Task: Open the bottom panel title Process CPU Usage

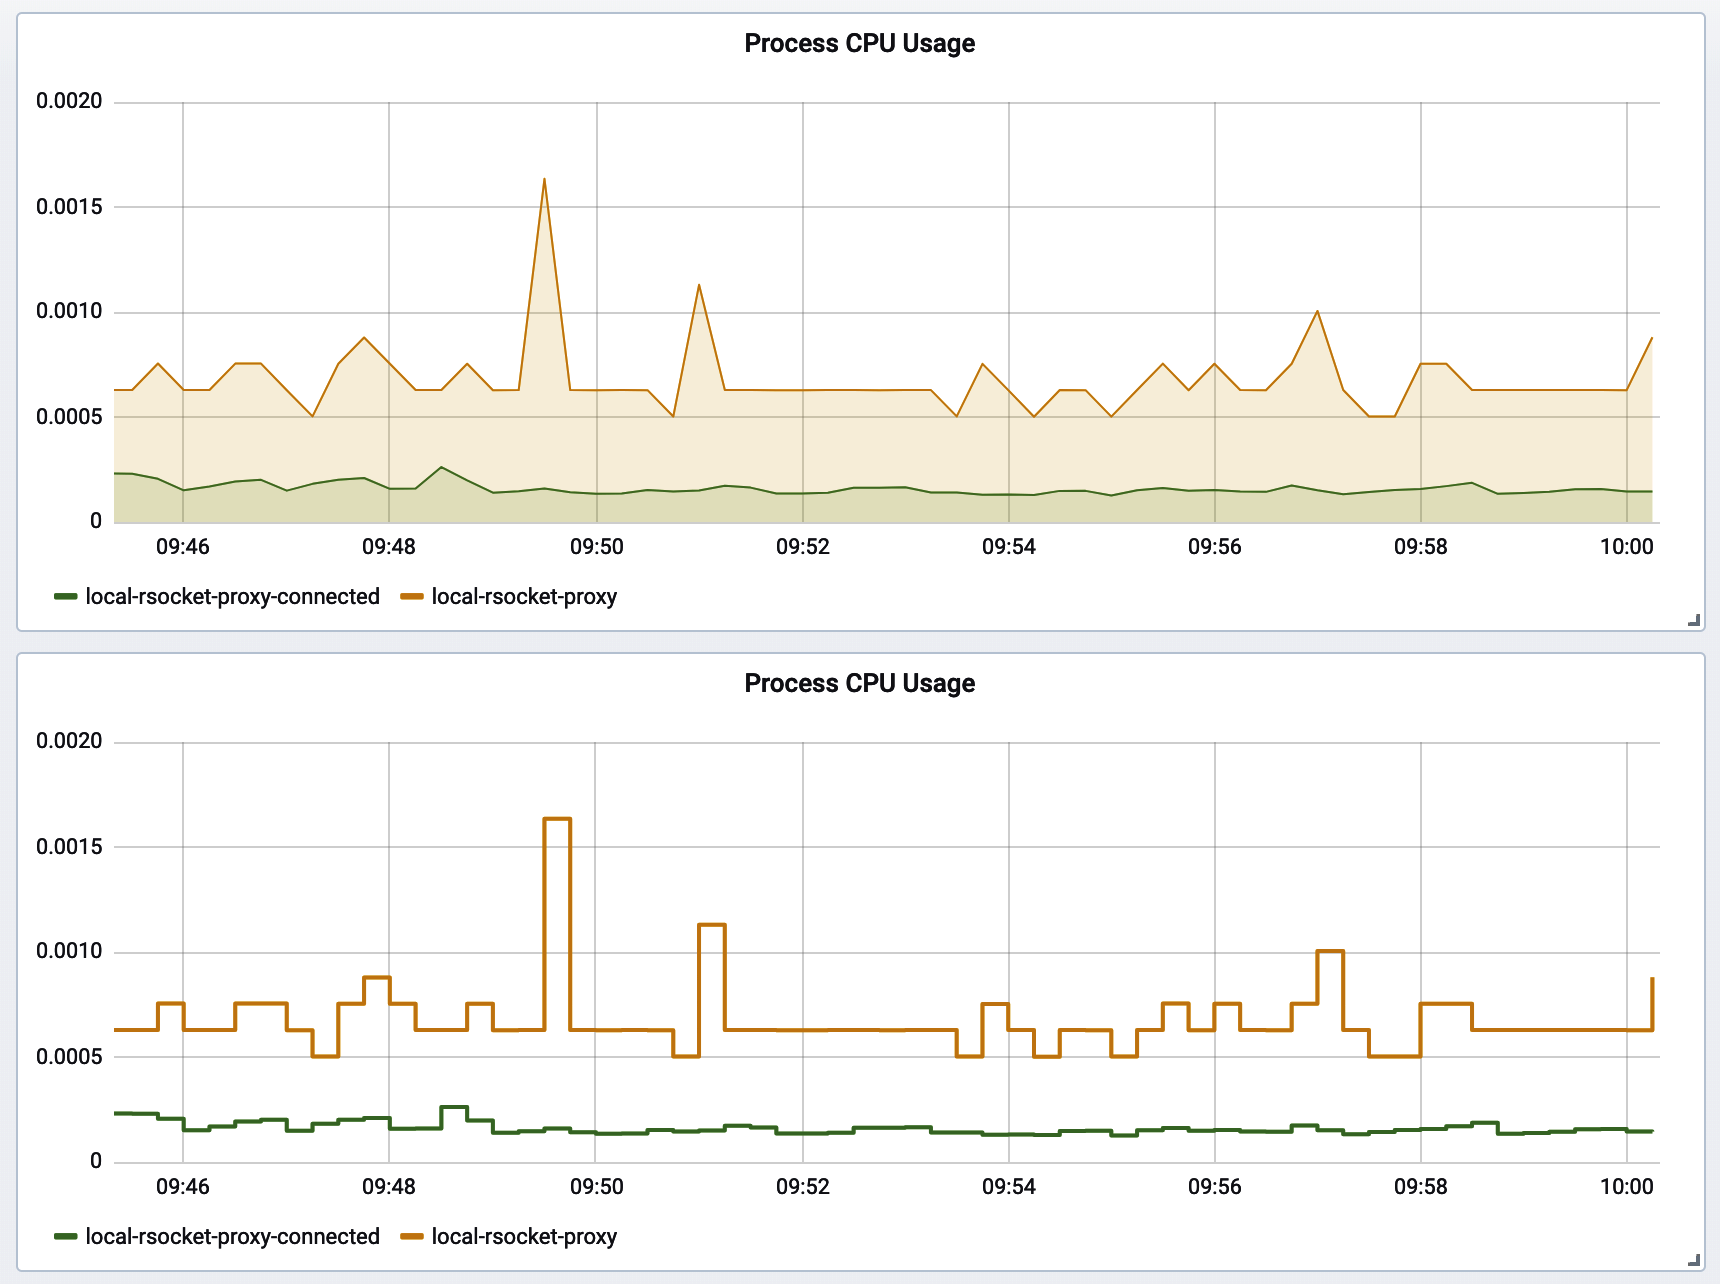Action: (x=859, y=683)
